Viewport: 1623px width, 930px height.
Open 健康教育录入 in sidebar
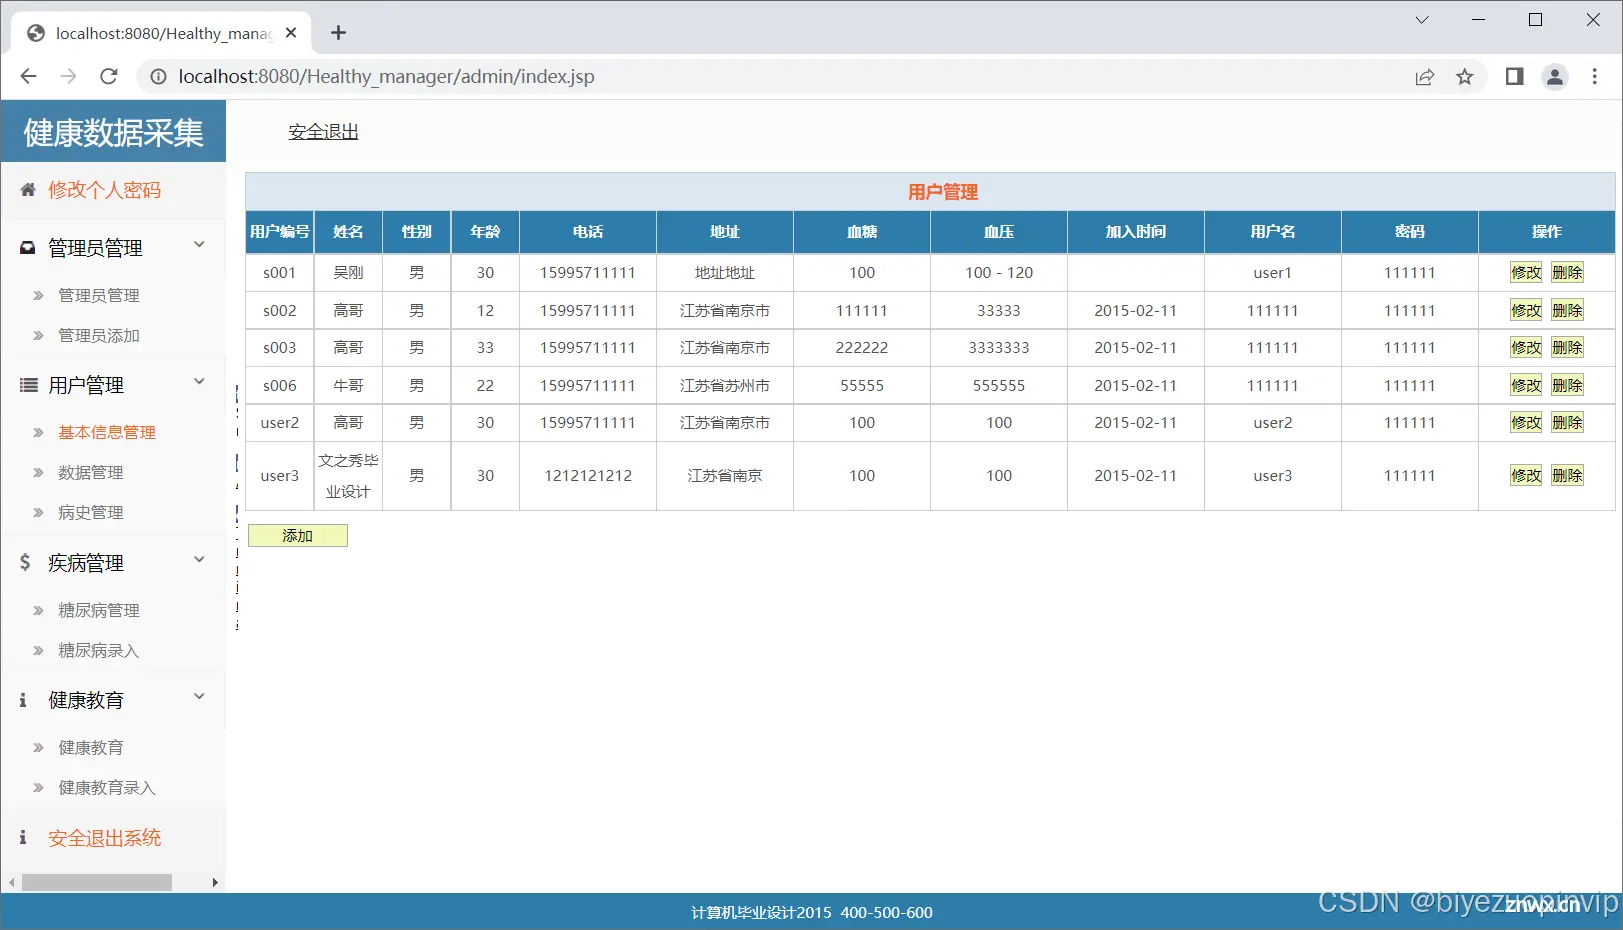[x=107, y=788]
